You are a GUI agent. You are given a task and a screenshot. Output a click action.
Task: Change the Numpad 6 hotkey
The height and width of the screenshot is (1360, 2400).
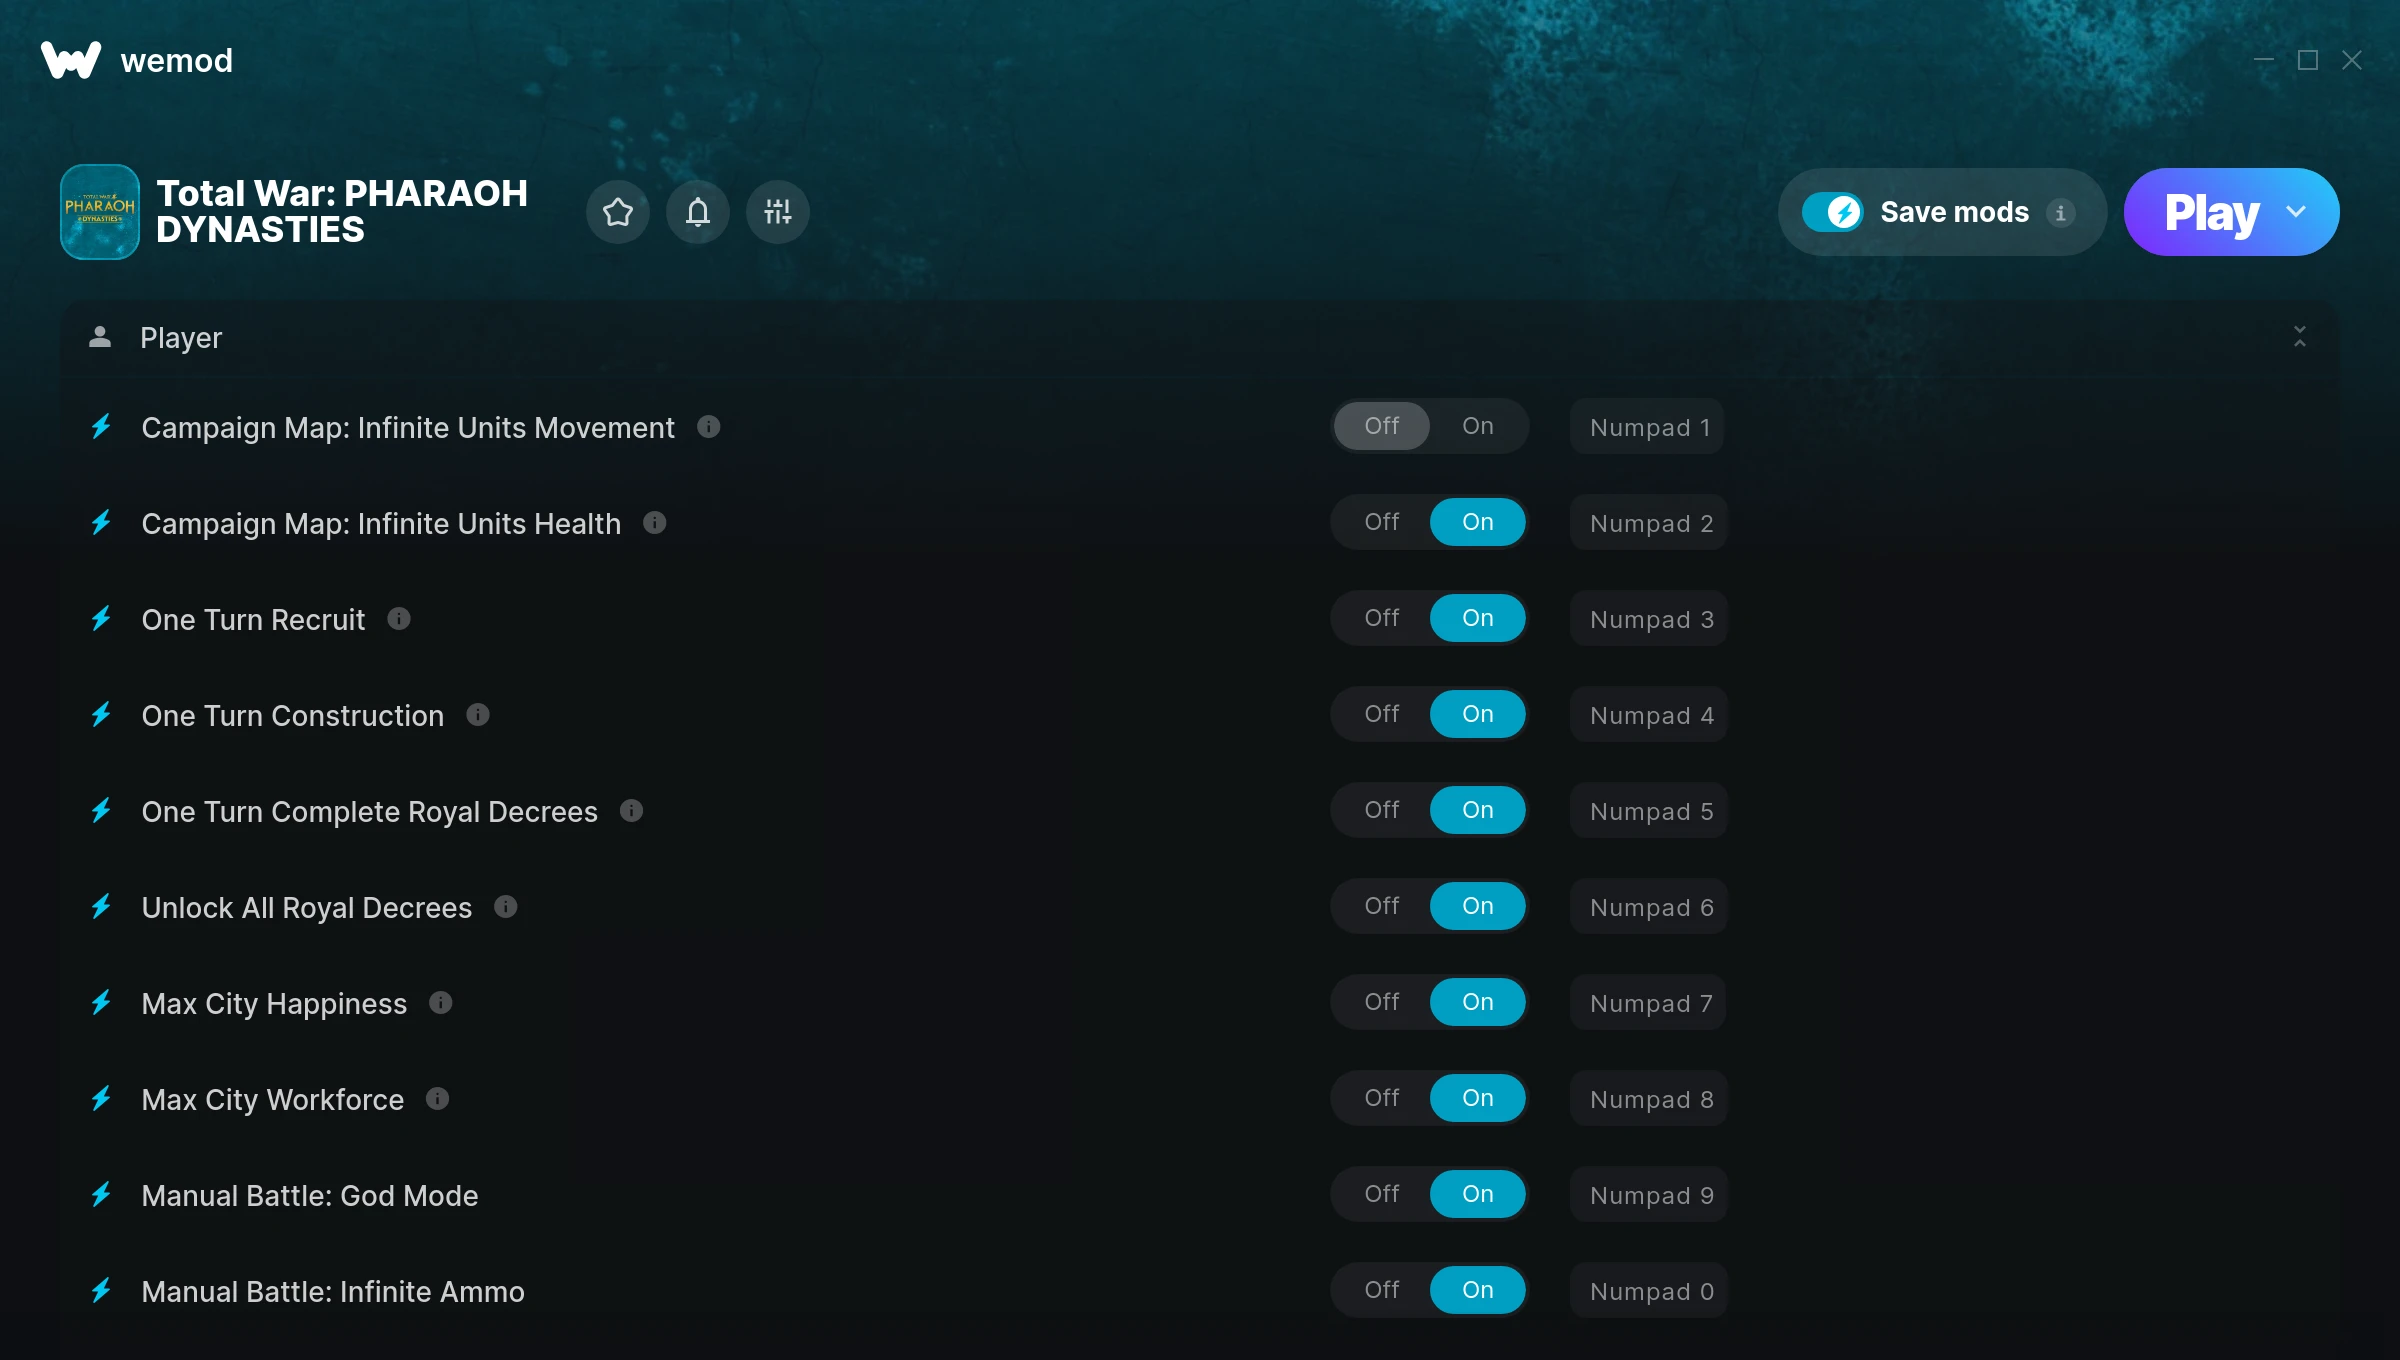point(1650,907)
